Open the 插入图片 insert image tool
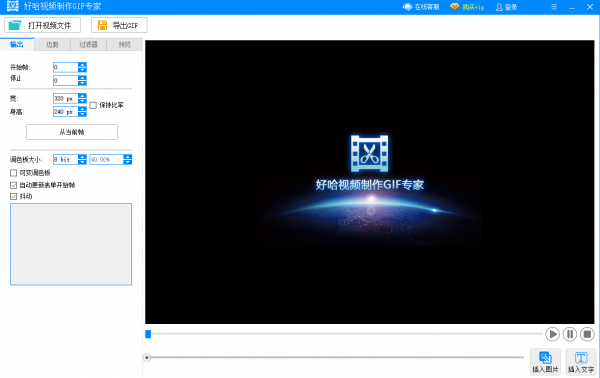The image size is (600, 378). [x=545, y=362]
